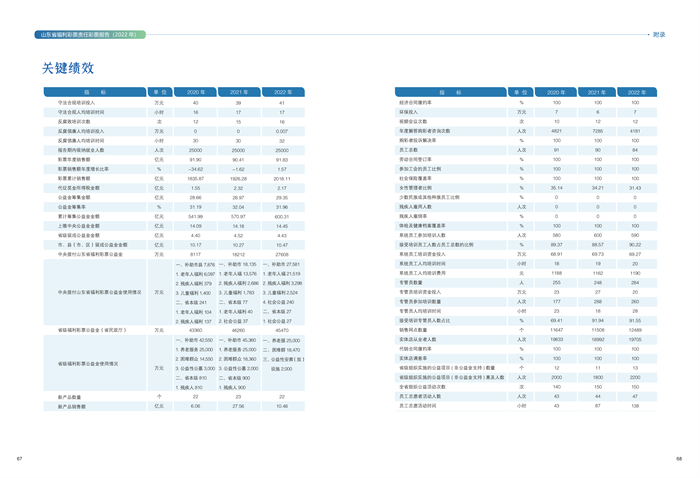Select the 公益金筹集率 indicator label
Image resolution: width=700 pixels, height=478 pixels.
click(74, 206)
